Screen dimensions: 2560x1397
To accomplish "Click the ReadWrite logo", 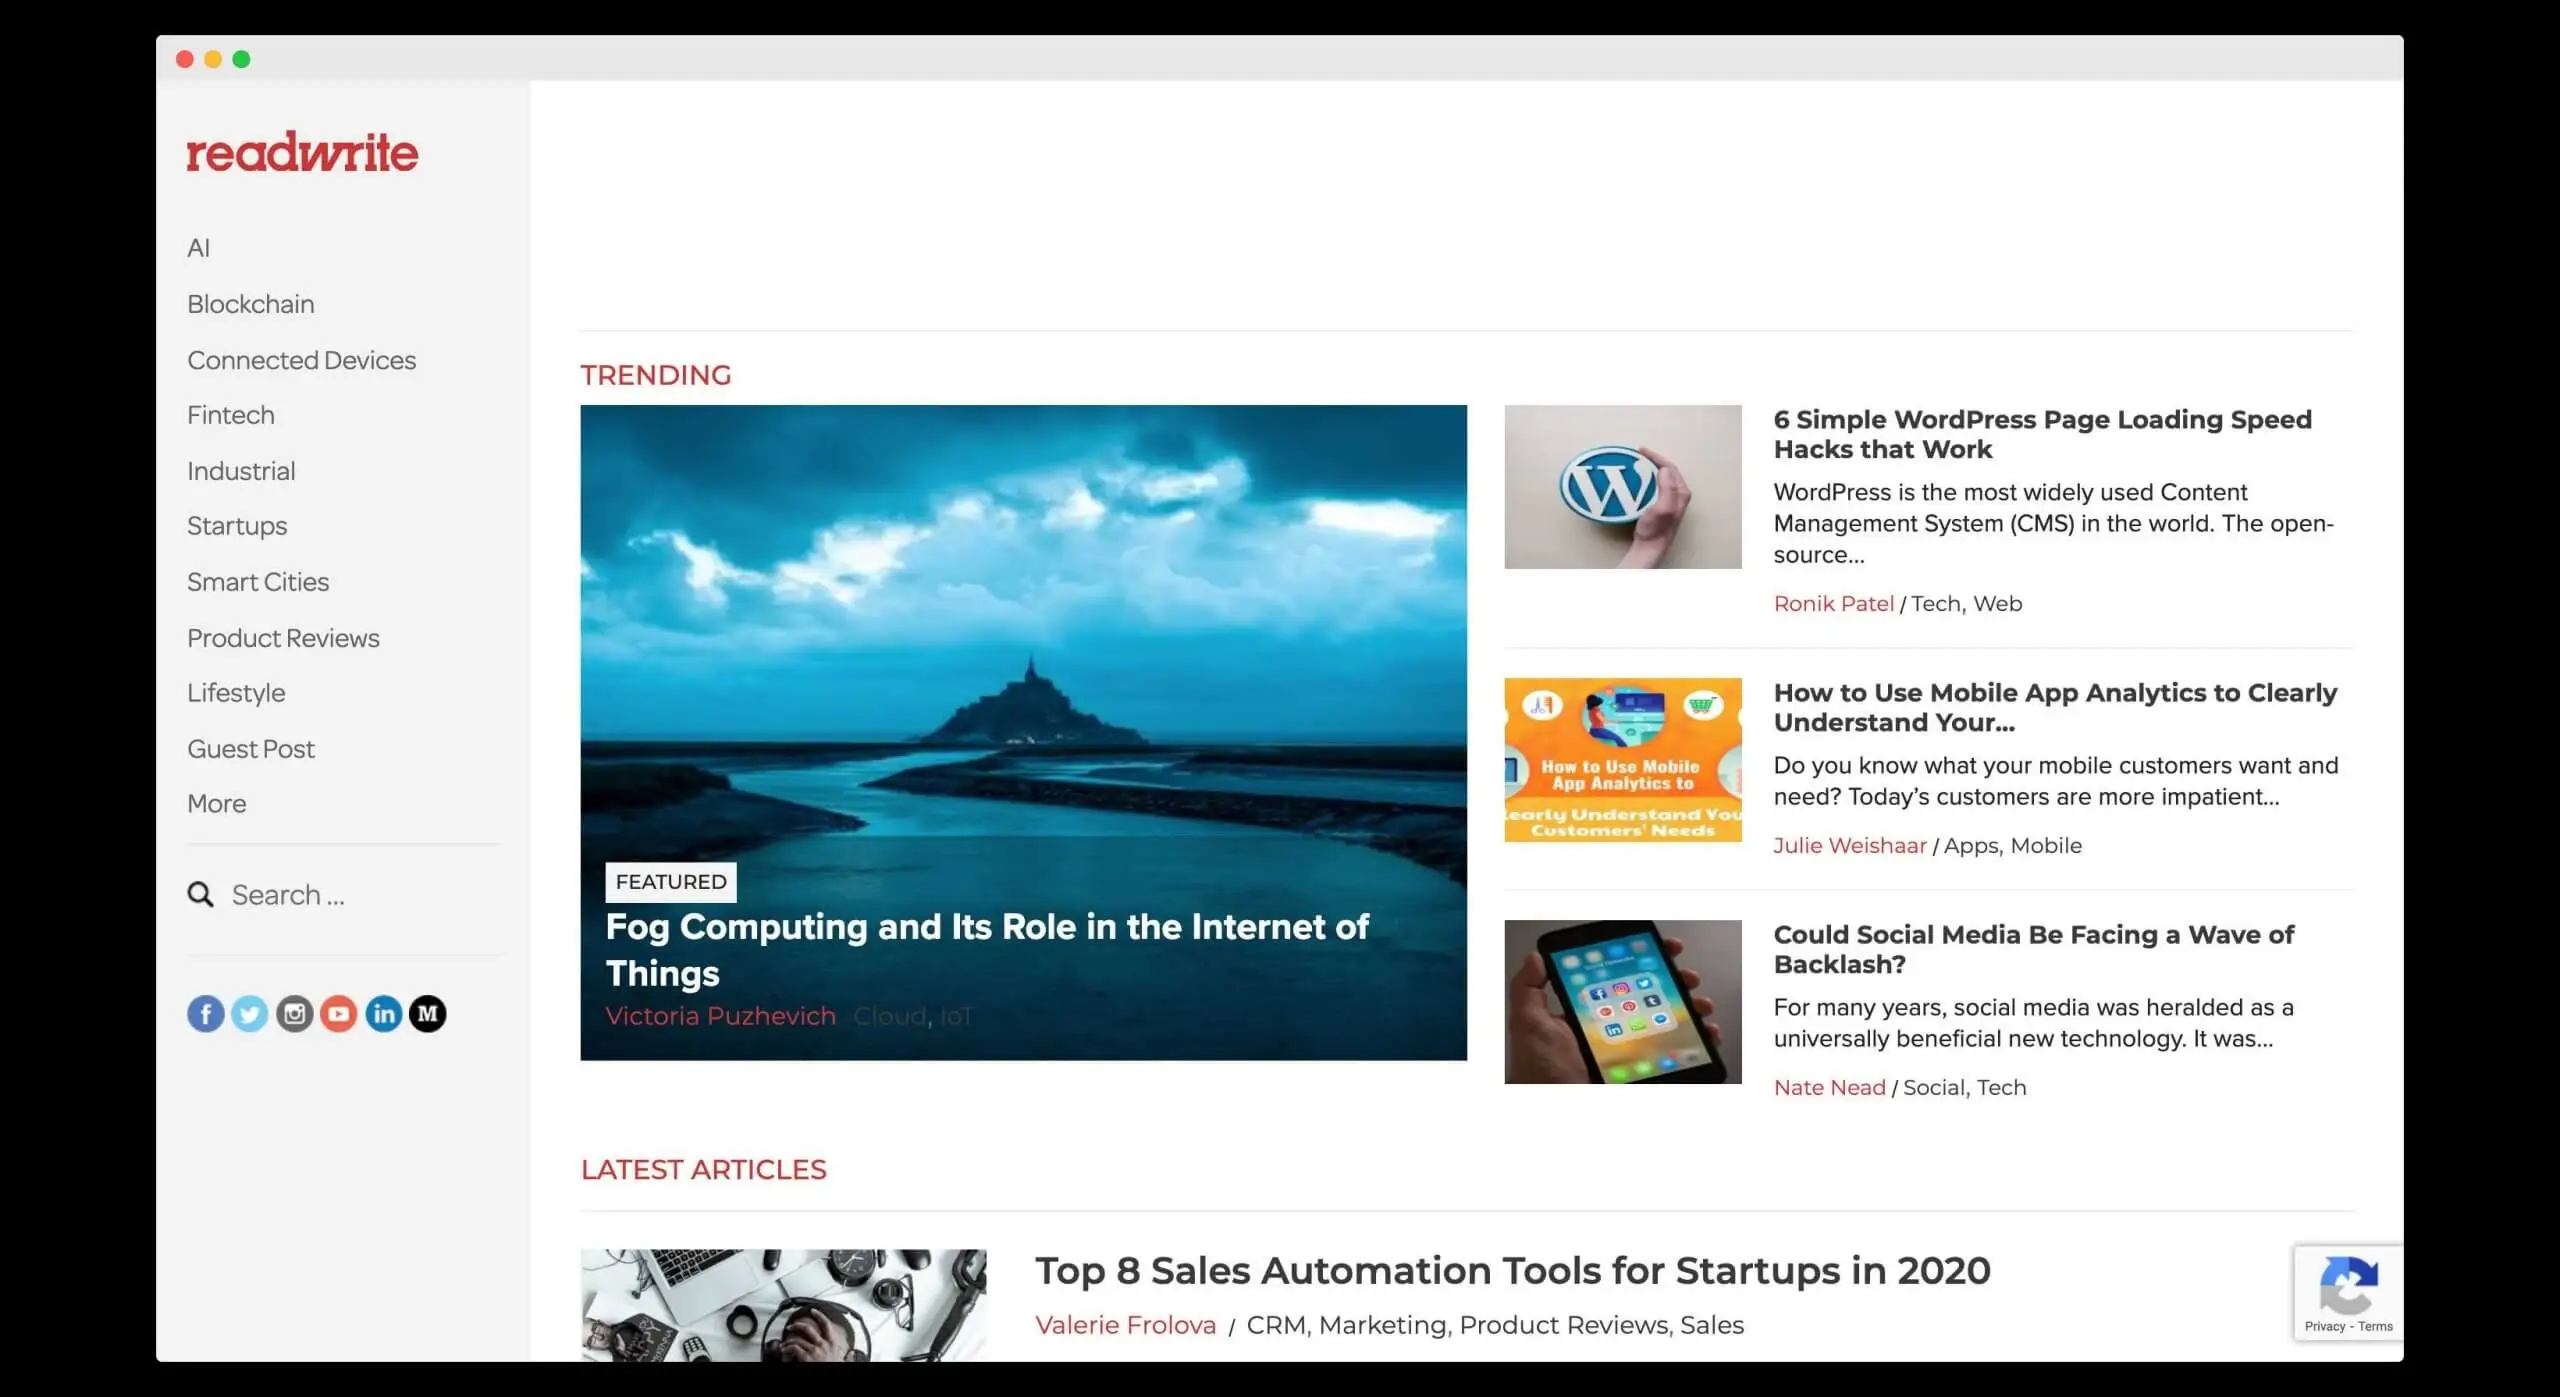I will click(302, 152).
